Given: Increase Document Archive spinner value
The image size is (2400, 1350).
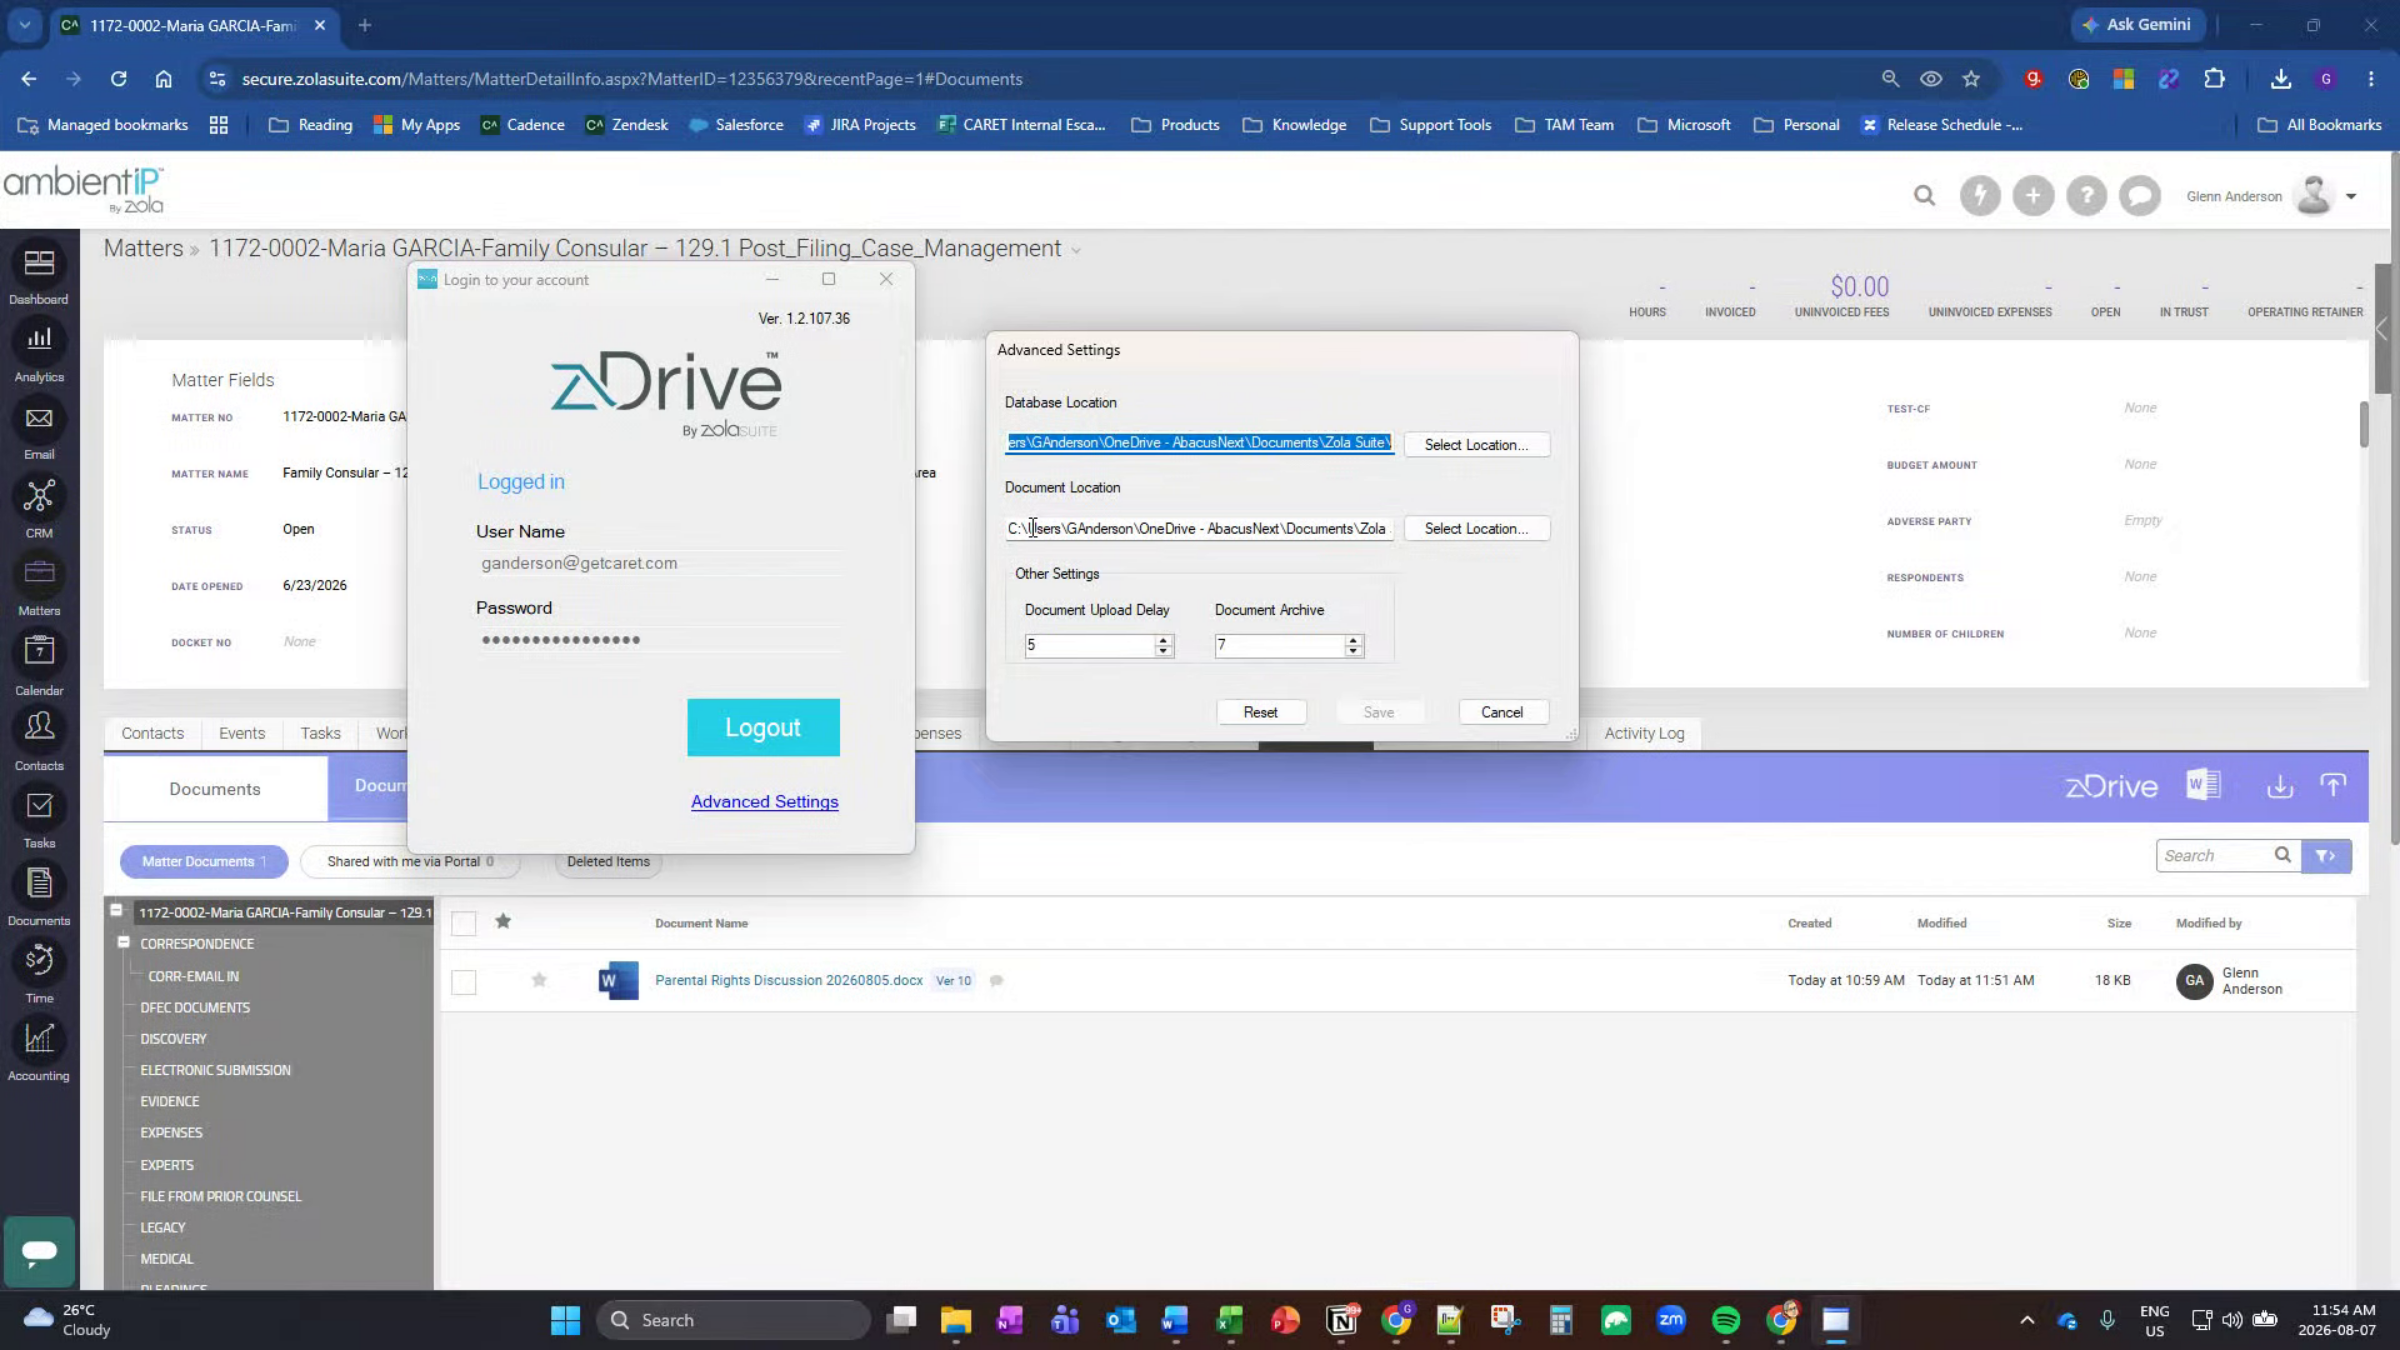Looking at the screenshot, I should tap(1353, 640).
